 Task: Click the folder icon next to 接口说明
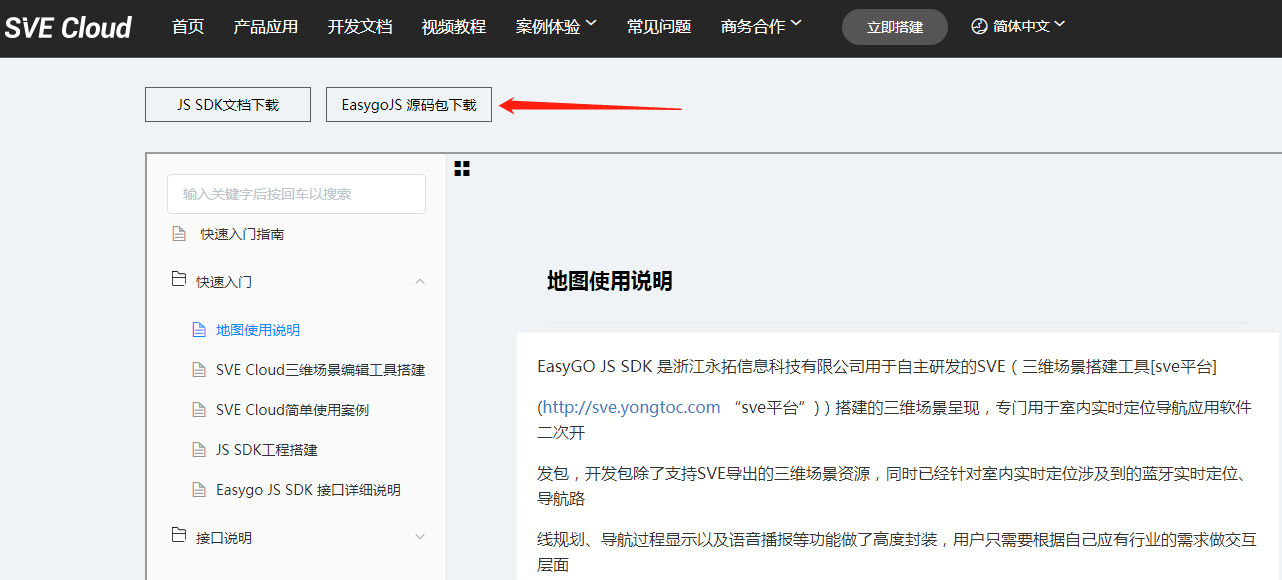click(x=176, y=537)
